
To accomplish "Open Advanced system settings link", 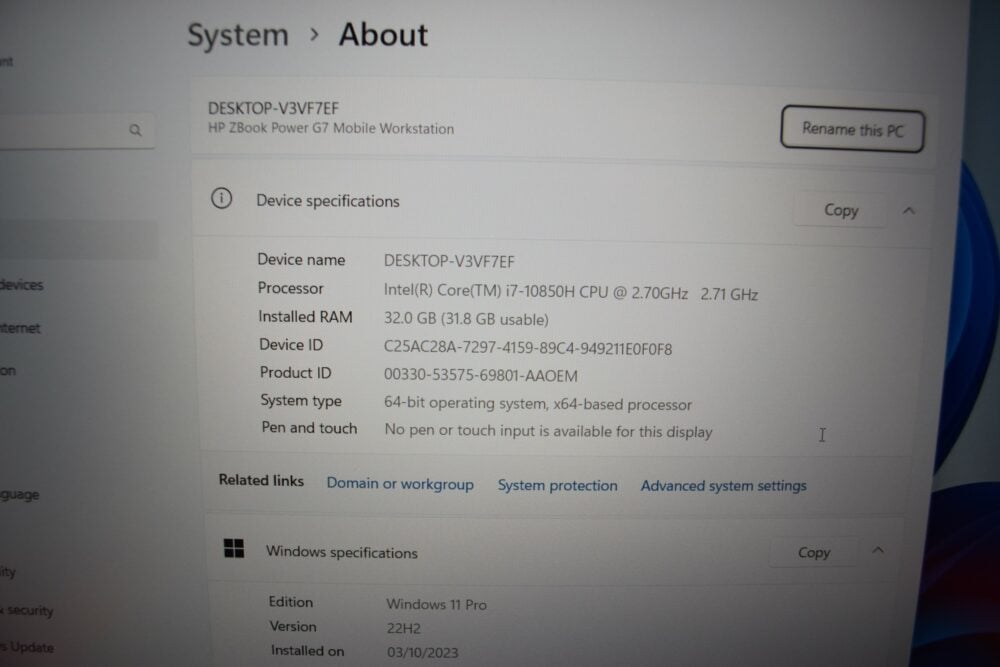I will click(723, 486).
